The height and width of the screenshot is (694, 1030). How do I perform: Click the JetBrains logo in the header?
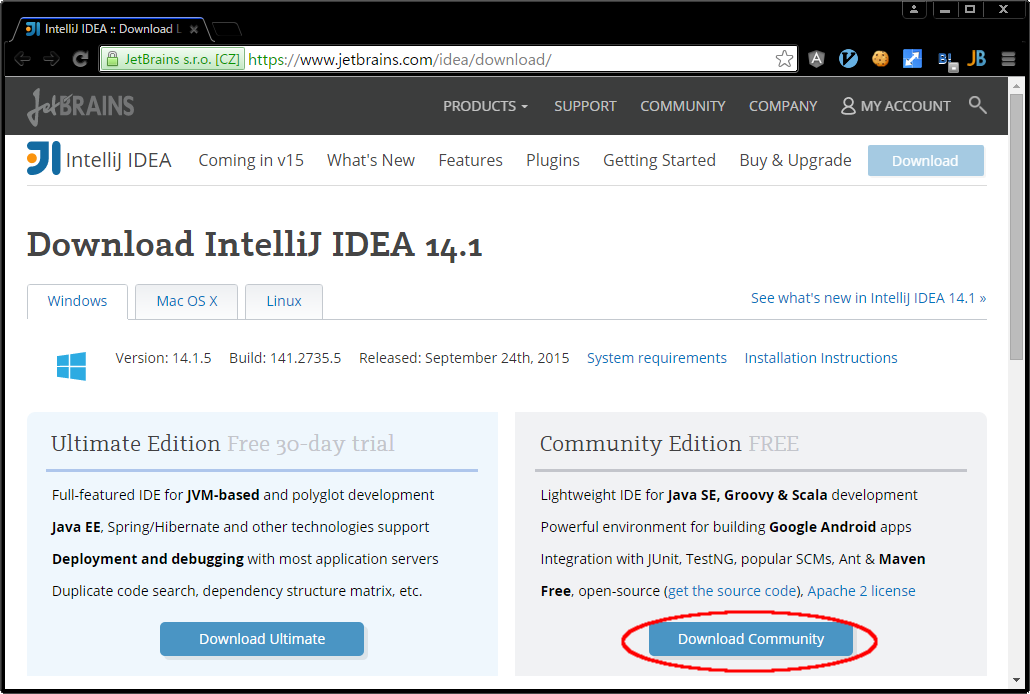(79, 106)
